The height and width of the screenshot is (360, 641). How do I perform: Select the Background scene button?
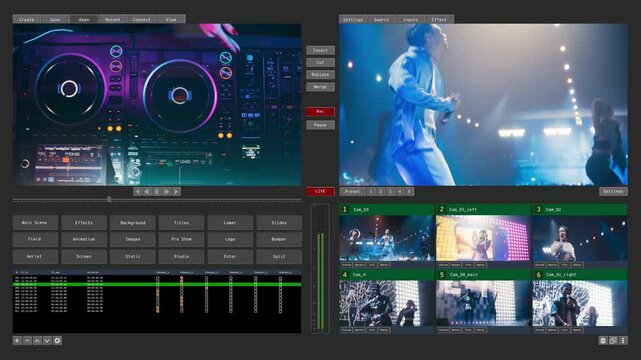click(x=132, y=223)
